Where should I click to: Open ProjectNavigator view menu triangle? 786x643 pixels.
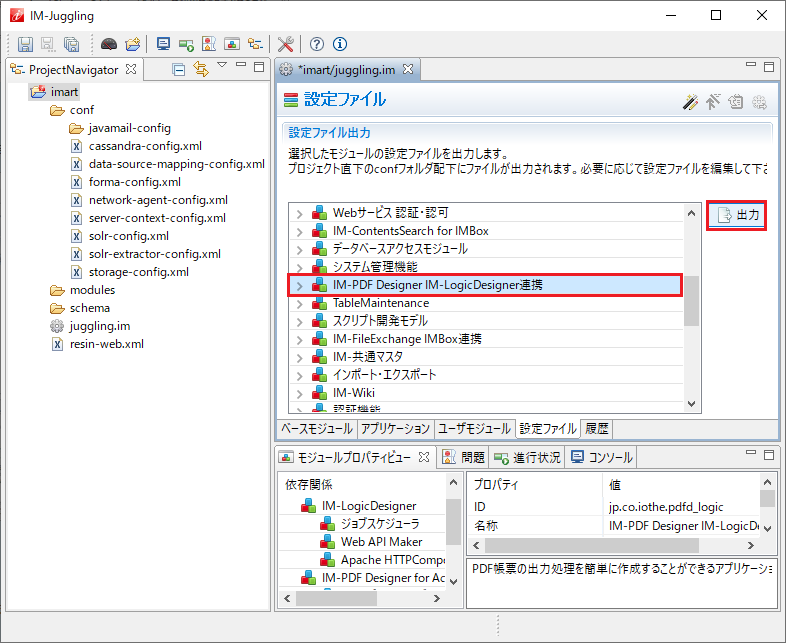[x=222, y=65]
